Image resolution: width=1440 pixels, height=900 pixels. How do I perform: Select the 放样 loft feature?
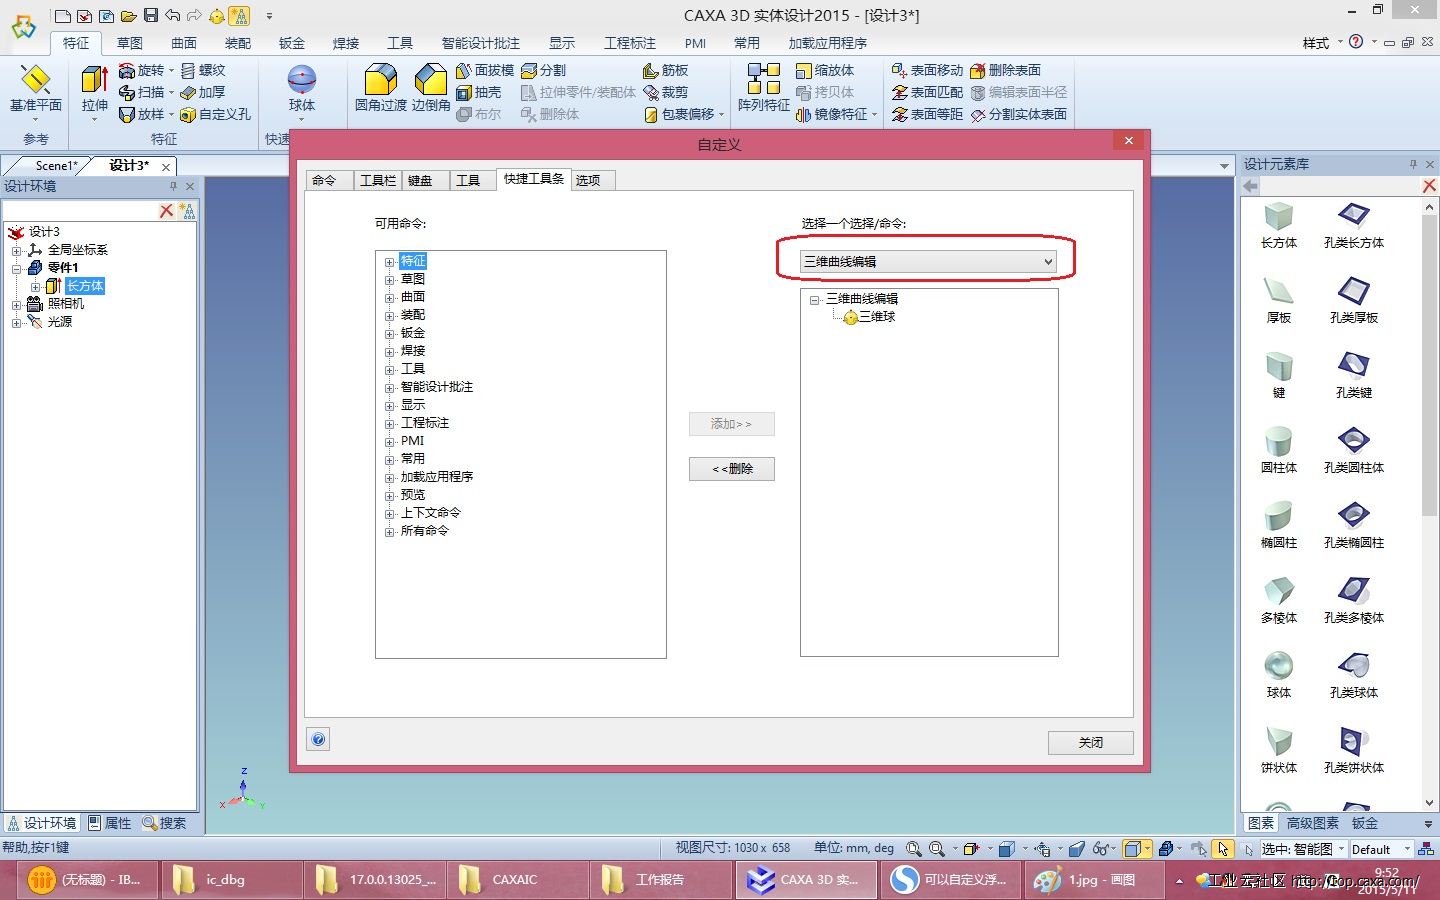142,114
